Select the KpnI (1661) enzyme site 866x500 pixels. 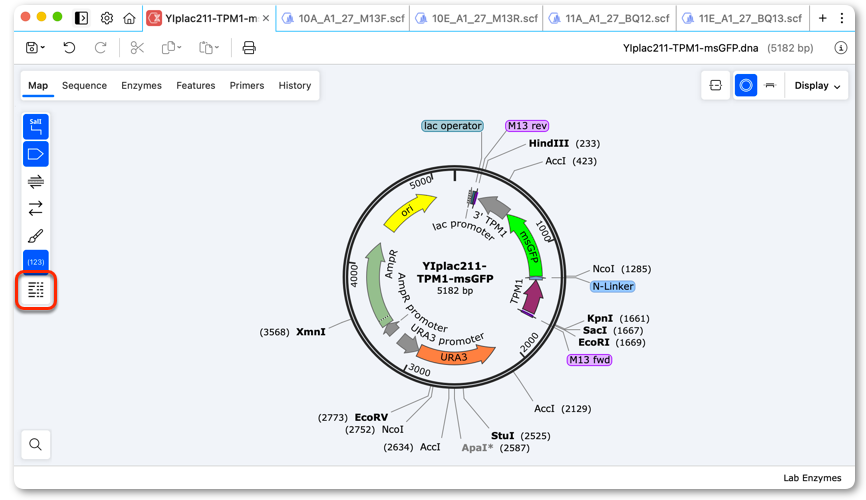(x=617, y=319)
